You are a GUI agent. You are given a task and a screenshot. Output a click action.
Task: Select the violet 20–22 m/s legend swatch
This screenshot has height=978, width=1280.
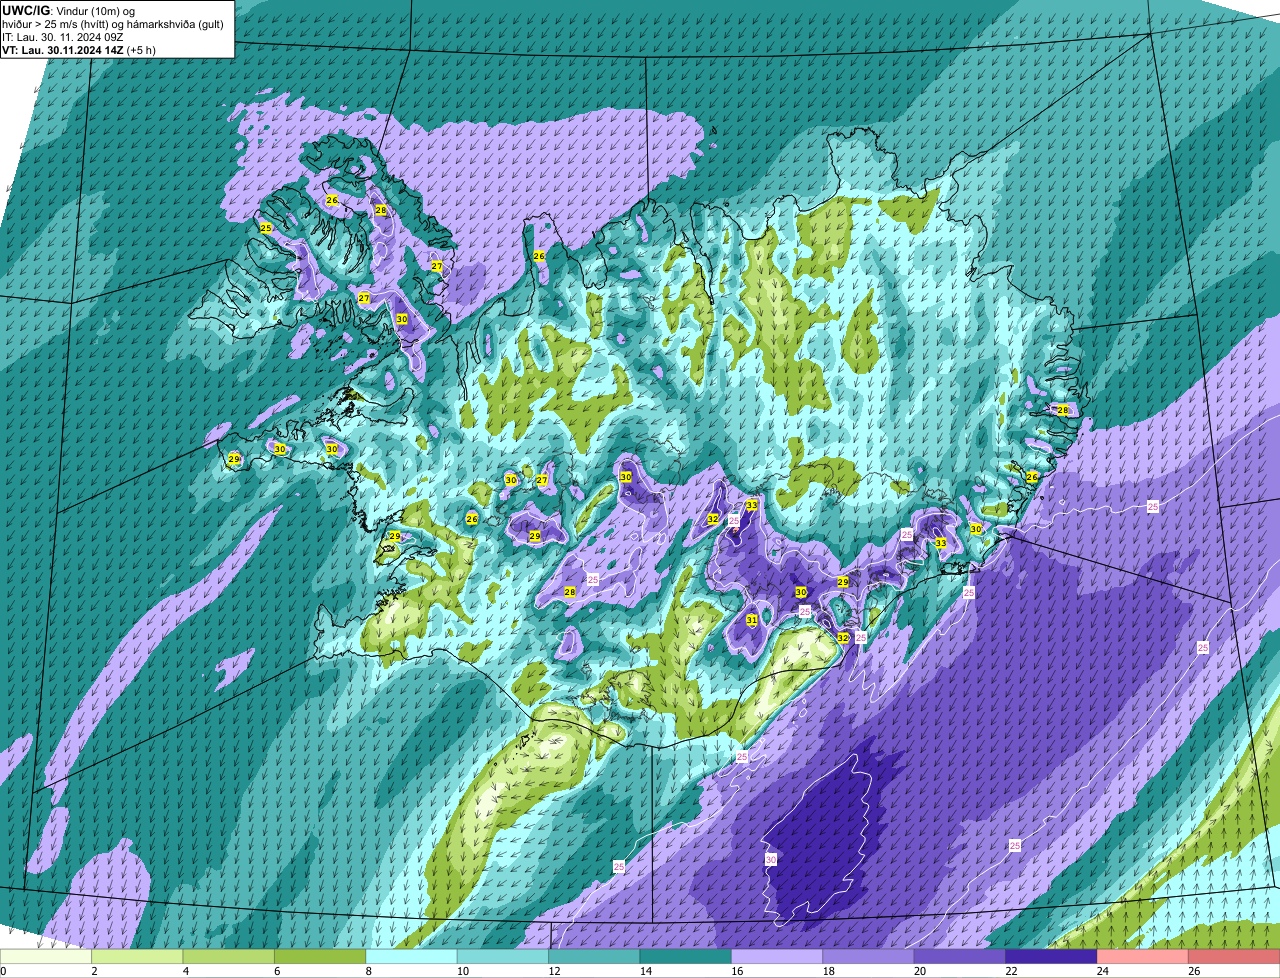961,957
